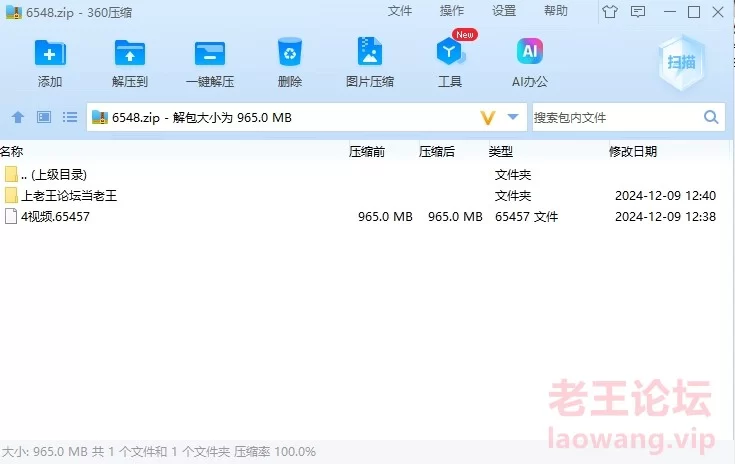Viewport: 735px width, 464px height.
Task: Click the skin (shirt) icon in title bar
Action: click(x=609, y=11)
